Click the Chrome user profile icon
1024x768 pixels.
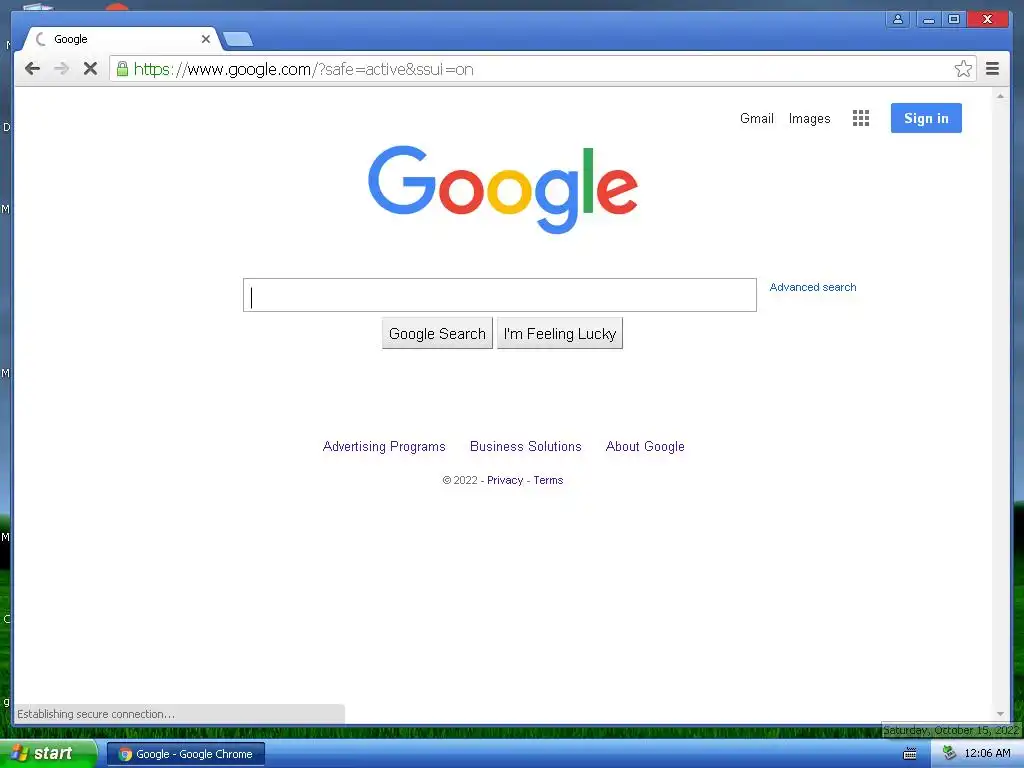click(898, 19)
